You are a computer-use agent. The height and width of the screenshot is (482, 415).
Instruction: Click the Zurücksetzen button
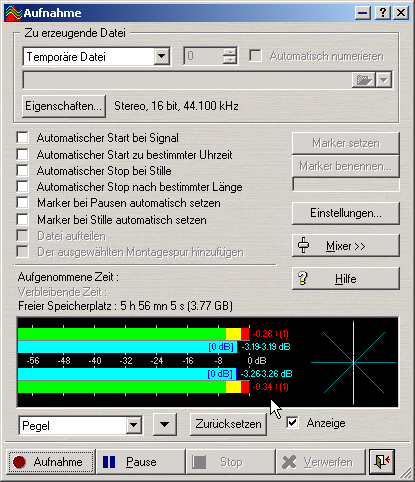pos(228,424)
